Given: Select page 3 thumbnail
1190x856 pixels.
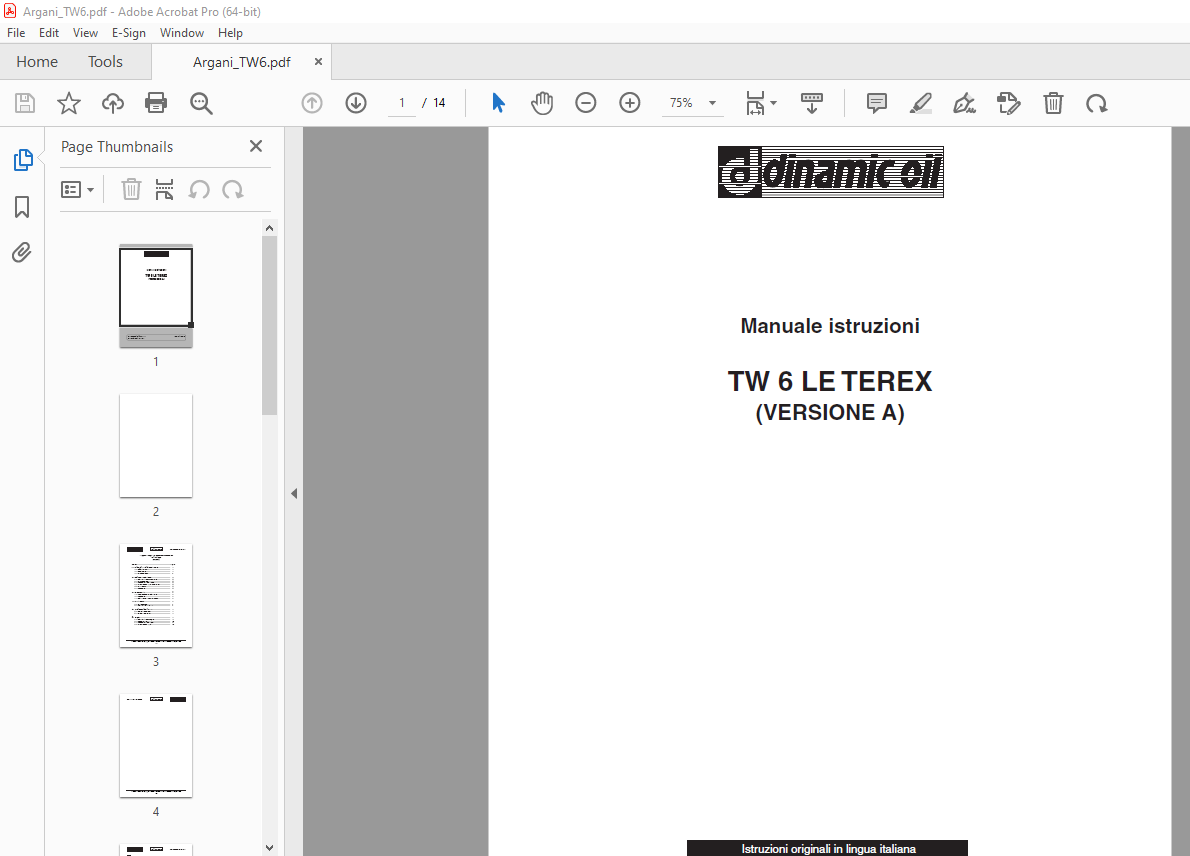Looking at the screenshot, I should (x=156, y=596).
